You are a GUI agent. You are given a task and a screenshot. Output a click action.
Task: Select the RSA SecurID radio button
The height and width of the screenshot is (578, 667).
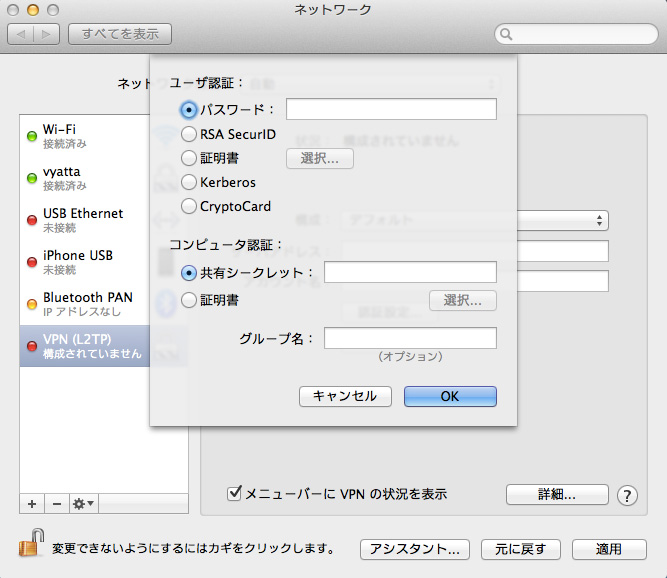click(189, 134)
